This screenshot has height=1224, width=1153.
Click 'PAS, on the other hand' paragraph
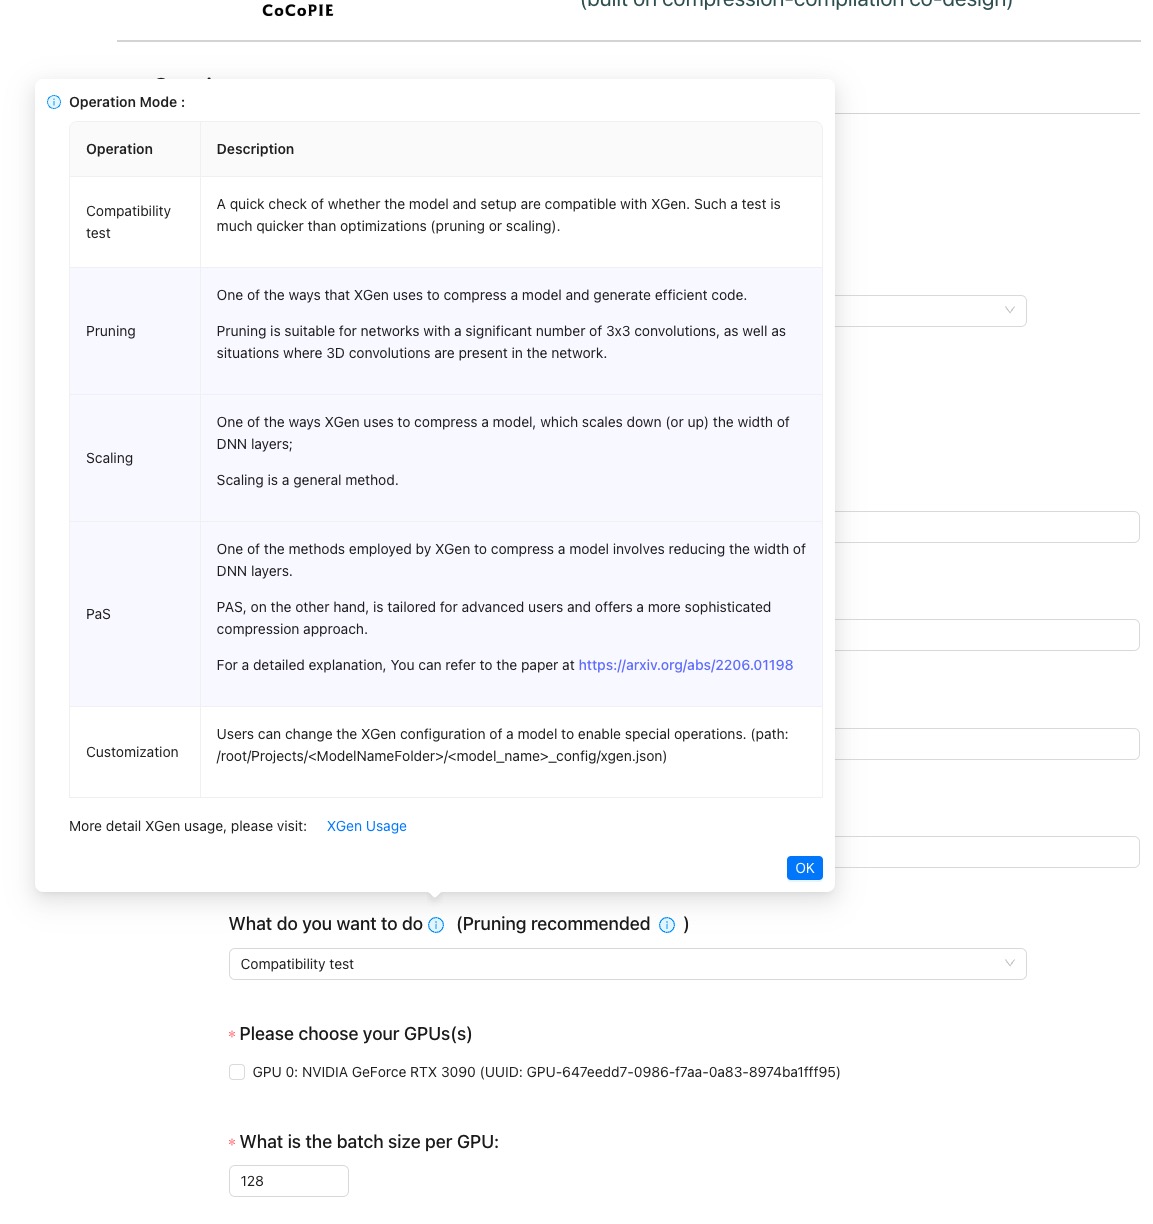pos(494,618)
